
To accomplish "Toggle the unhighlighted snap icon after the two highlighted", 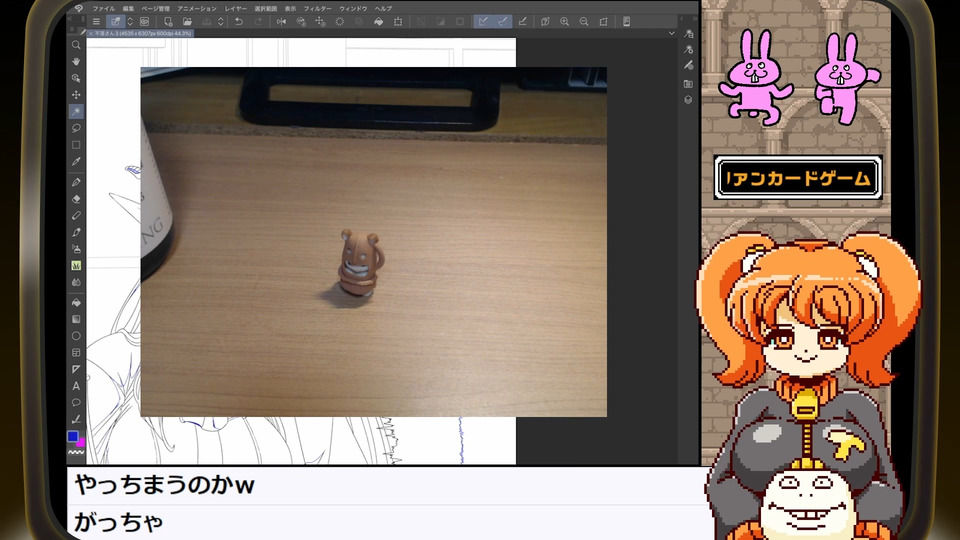I will click(x=522, y=21).
